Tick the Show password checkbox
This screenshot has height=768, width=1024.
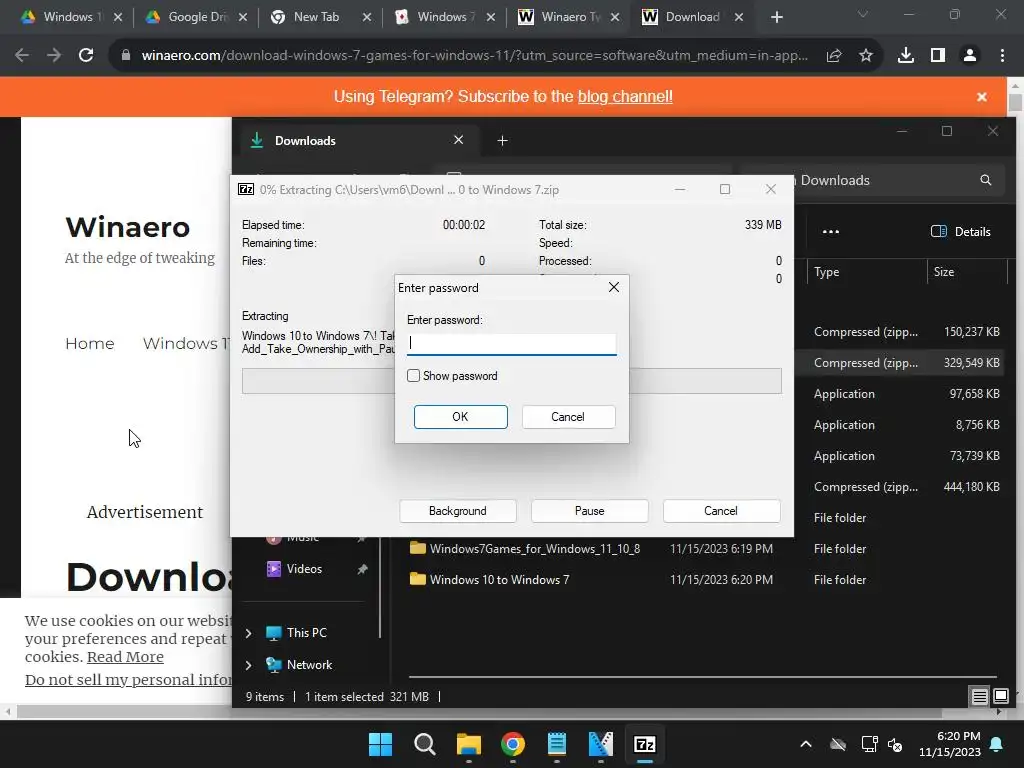pyautogui.click(x=413, y=376)
